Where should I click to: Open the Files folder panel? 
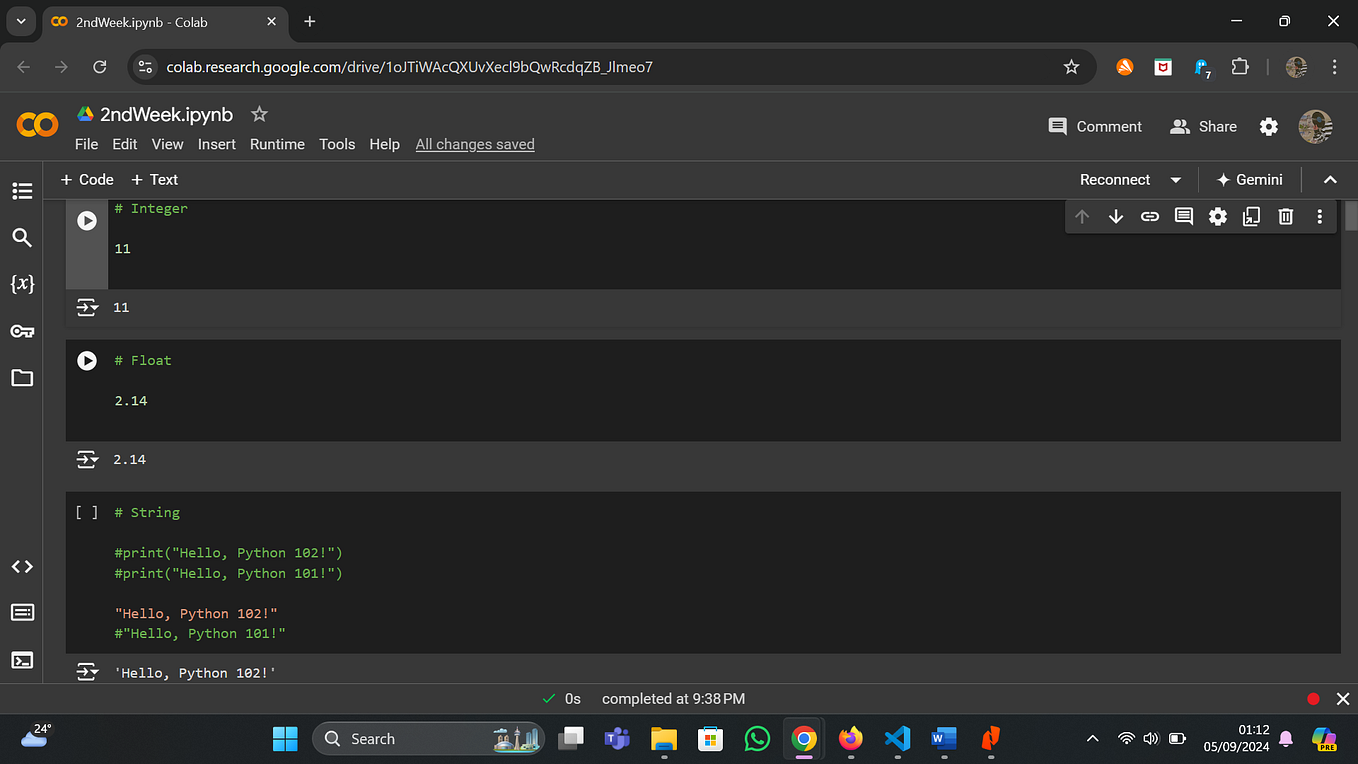(x=22, y=378)
